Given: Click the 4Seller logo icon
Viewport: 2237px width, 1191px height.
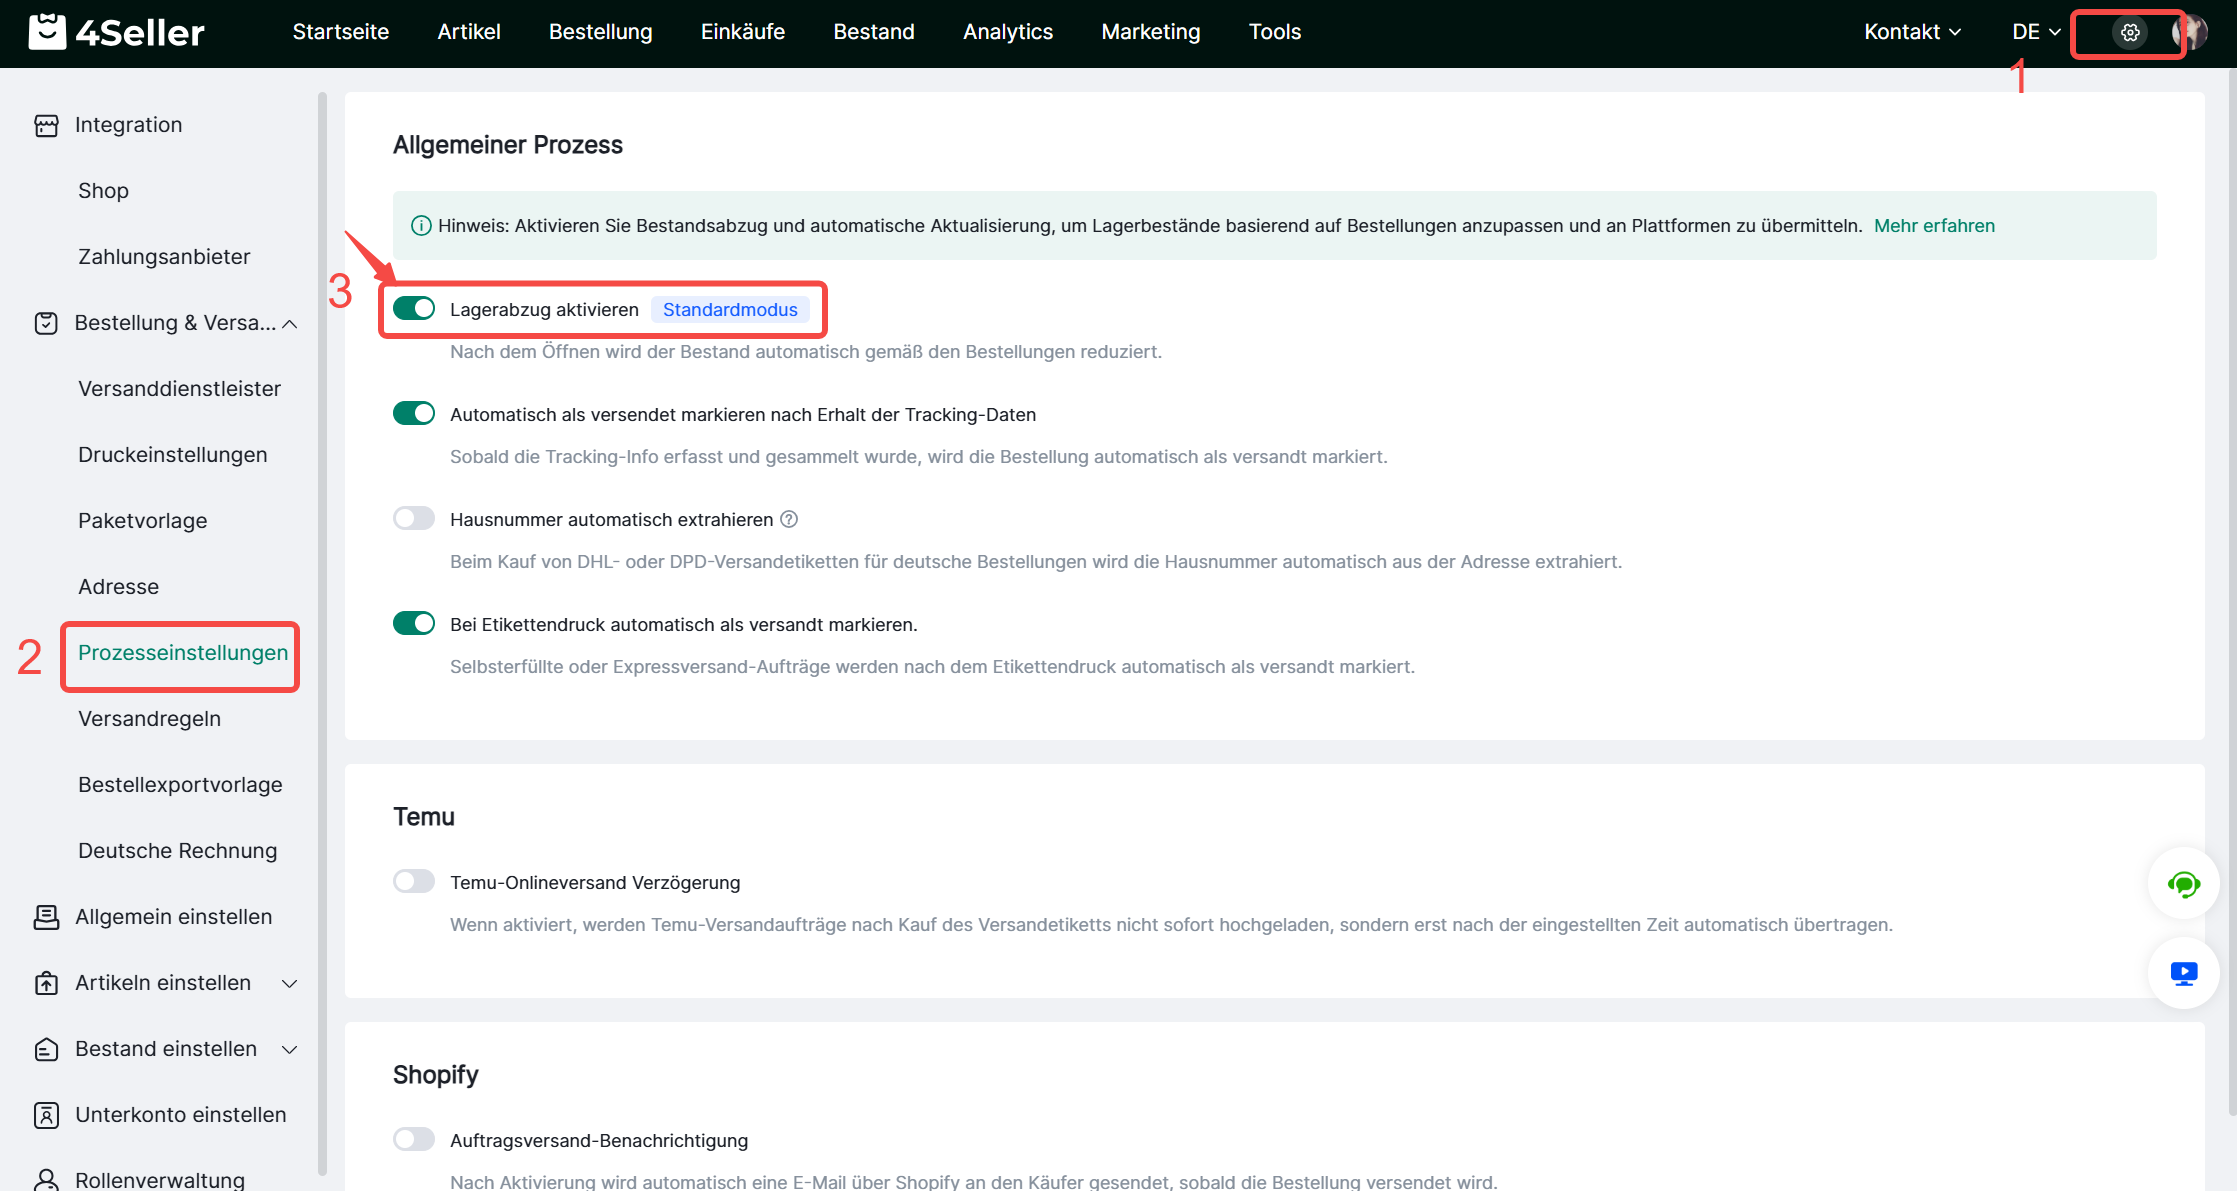Looking at the screenshot, I should click(47, 32).
